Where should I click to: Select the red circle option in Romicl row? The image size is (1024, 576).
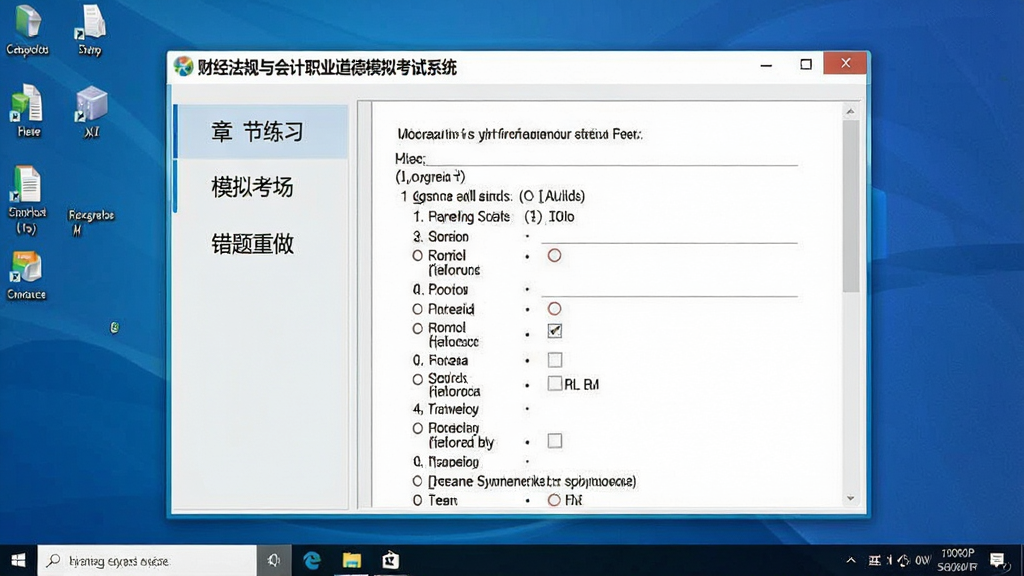(554, 255)
